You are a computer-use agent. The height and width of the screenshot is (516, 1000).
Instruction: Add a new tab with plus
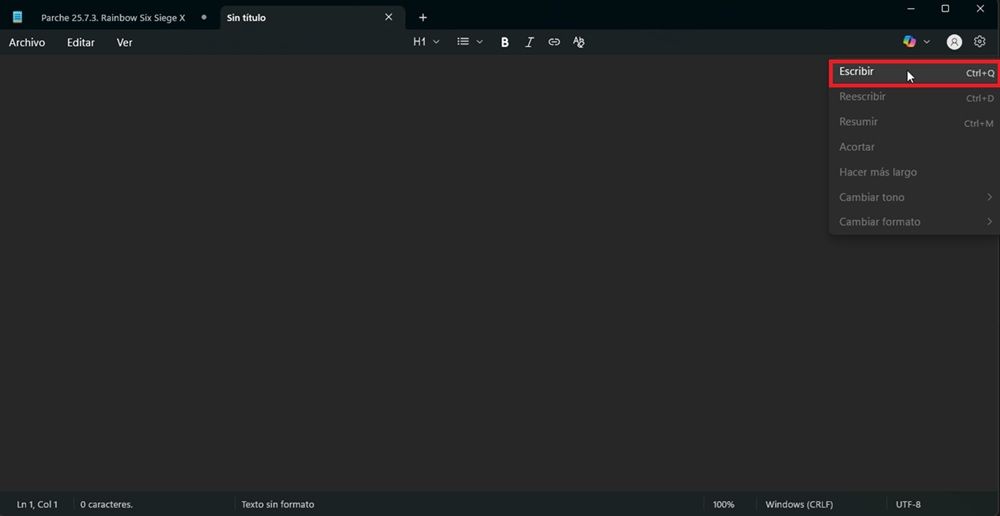pyautogui.click(x=423, y=17)
